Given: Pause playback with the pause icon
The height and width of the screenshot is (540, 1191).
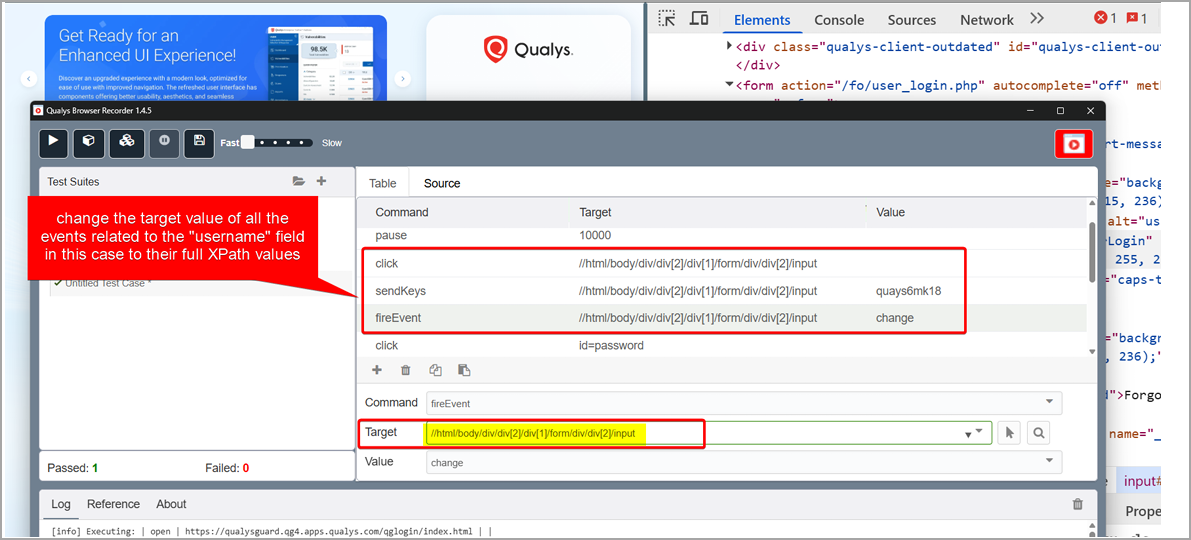Looking at the screenshot, I should [163, 142].
